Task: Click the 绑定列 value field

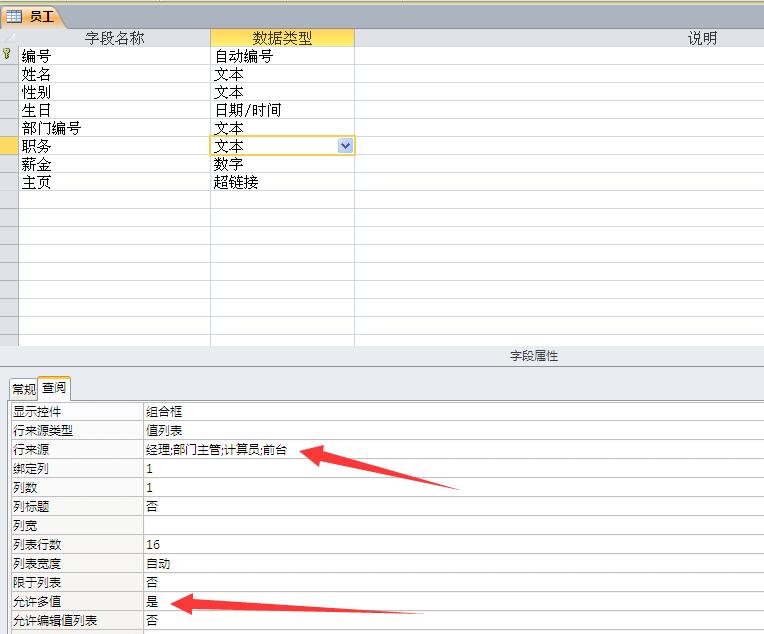Action: click(x=454, y=469)
